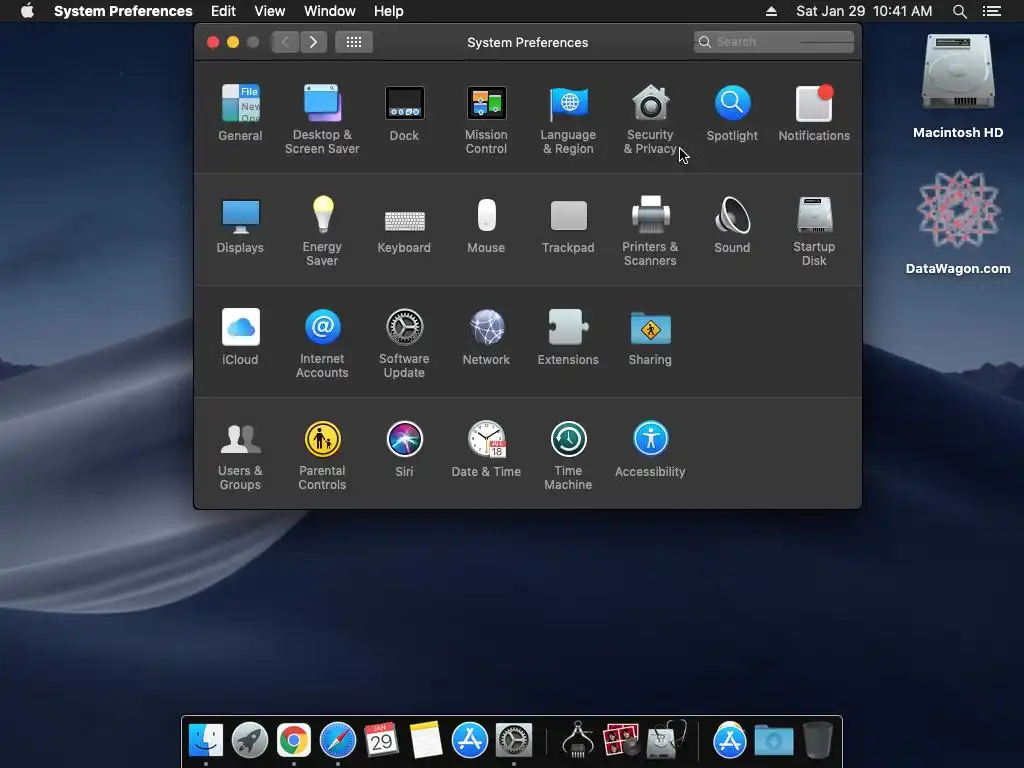1024x768 pixels.
Task: Open the Dock preference pane
Action: tap(404, 113)
